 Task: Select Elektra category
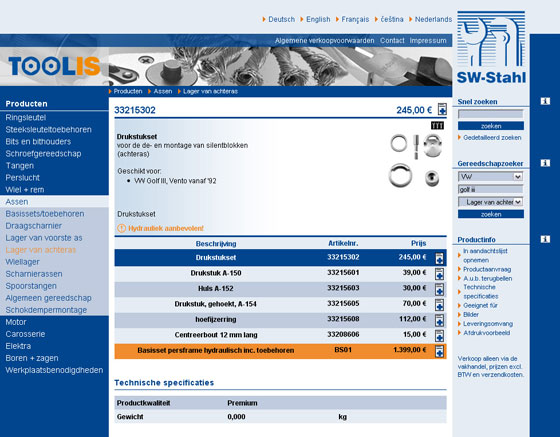point(18,346)
